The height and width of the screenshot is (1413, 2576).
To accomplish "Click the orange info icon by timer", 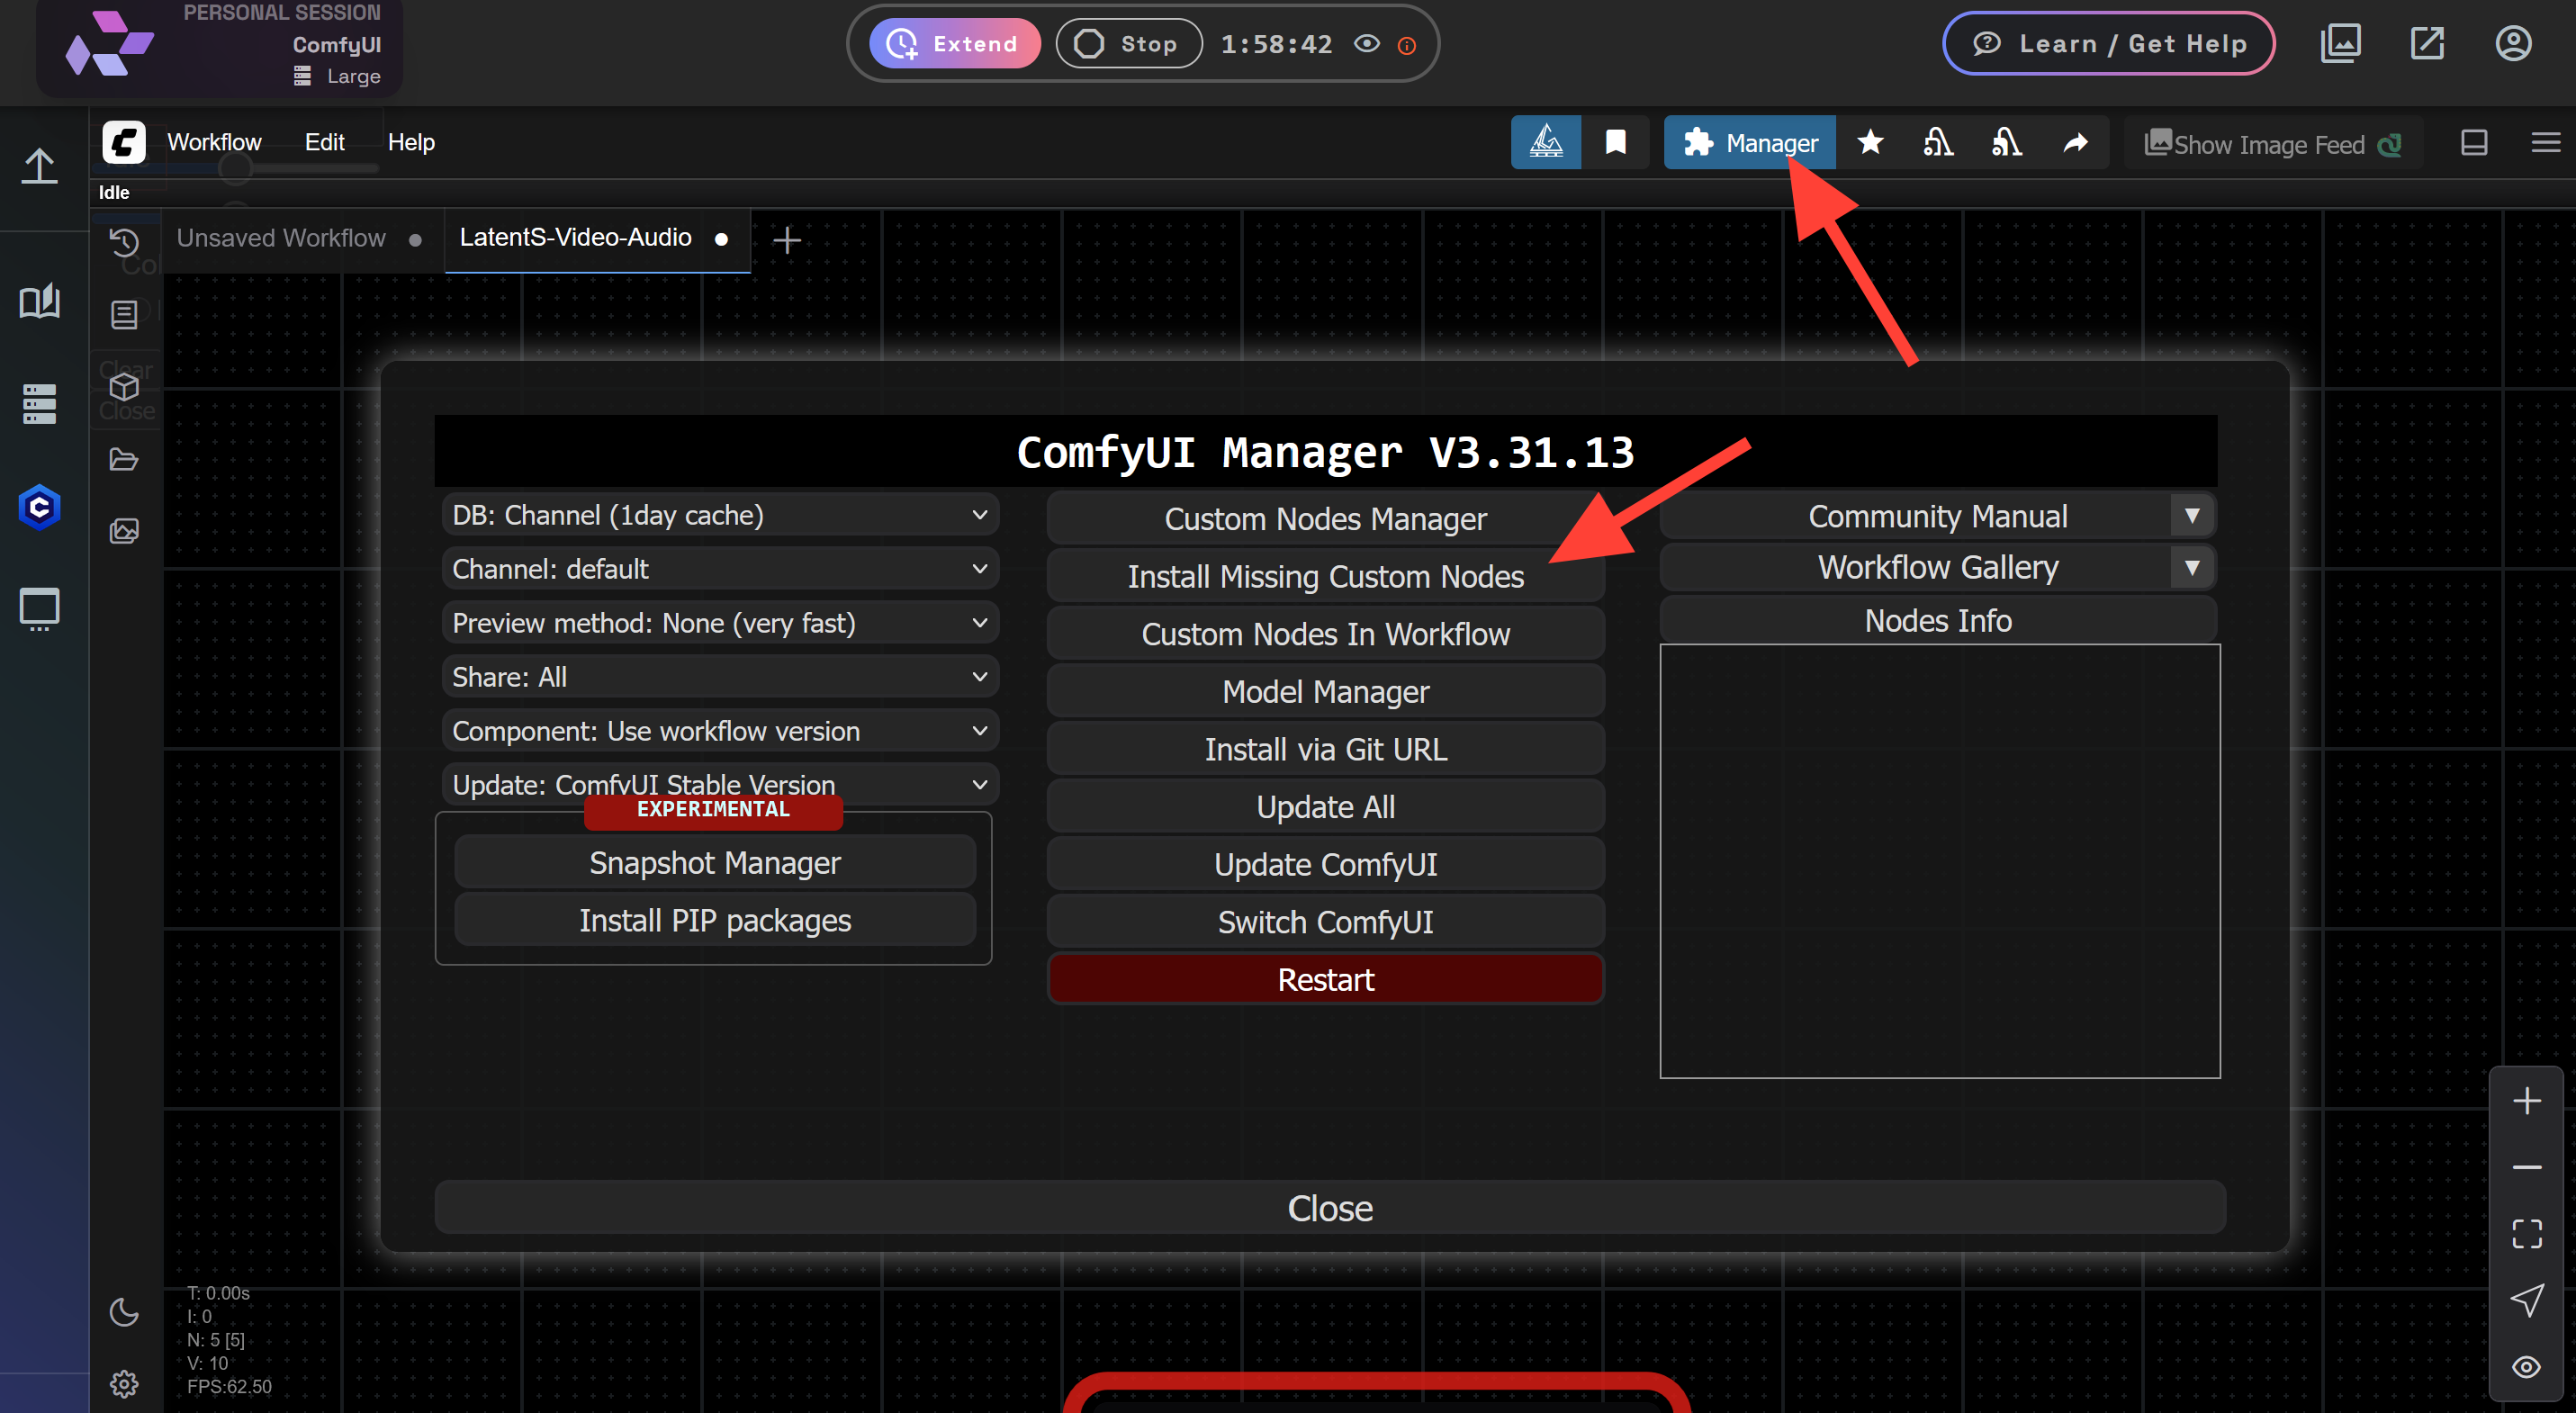I will pyautogui.click(x=1406, y=46).
